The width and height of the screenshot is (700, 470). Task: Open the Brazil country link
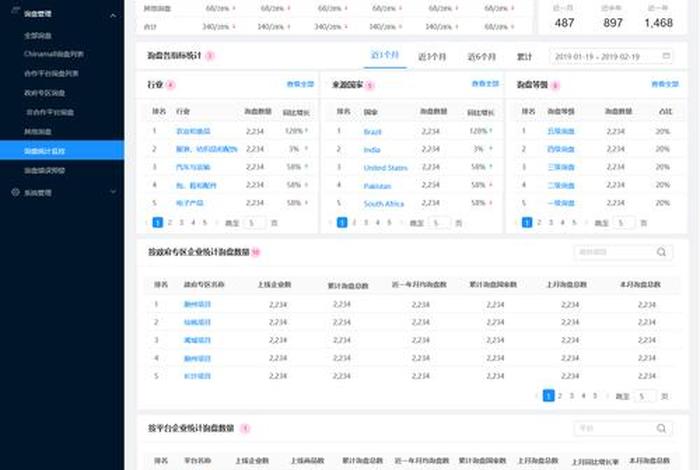tap(372, 132)
